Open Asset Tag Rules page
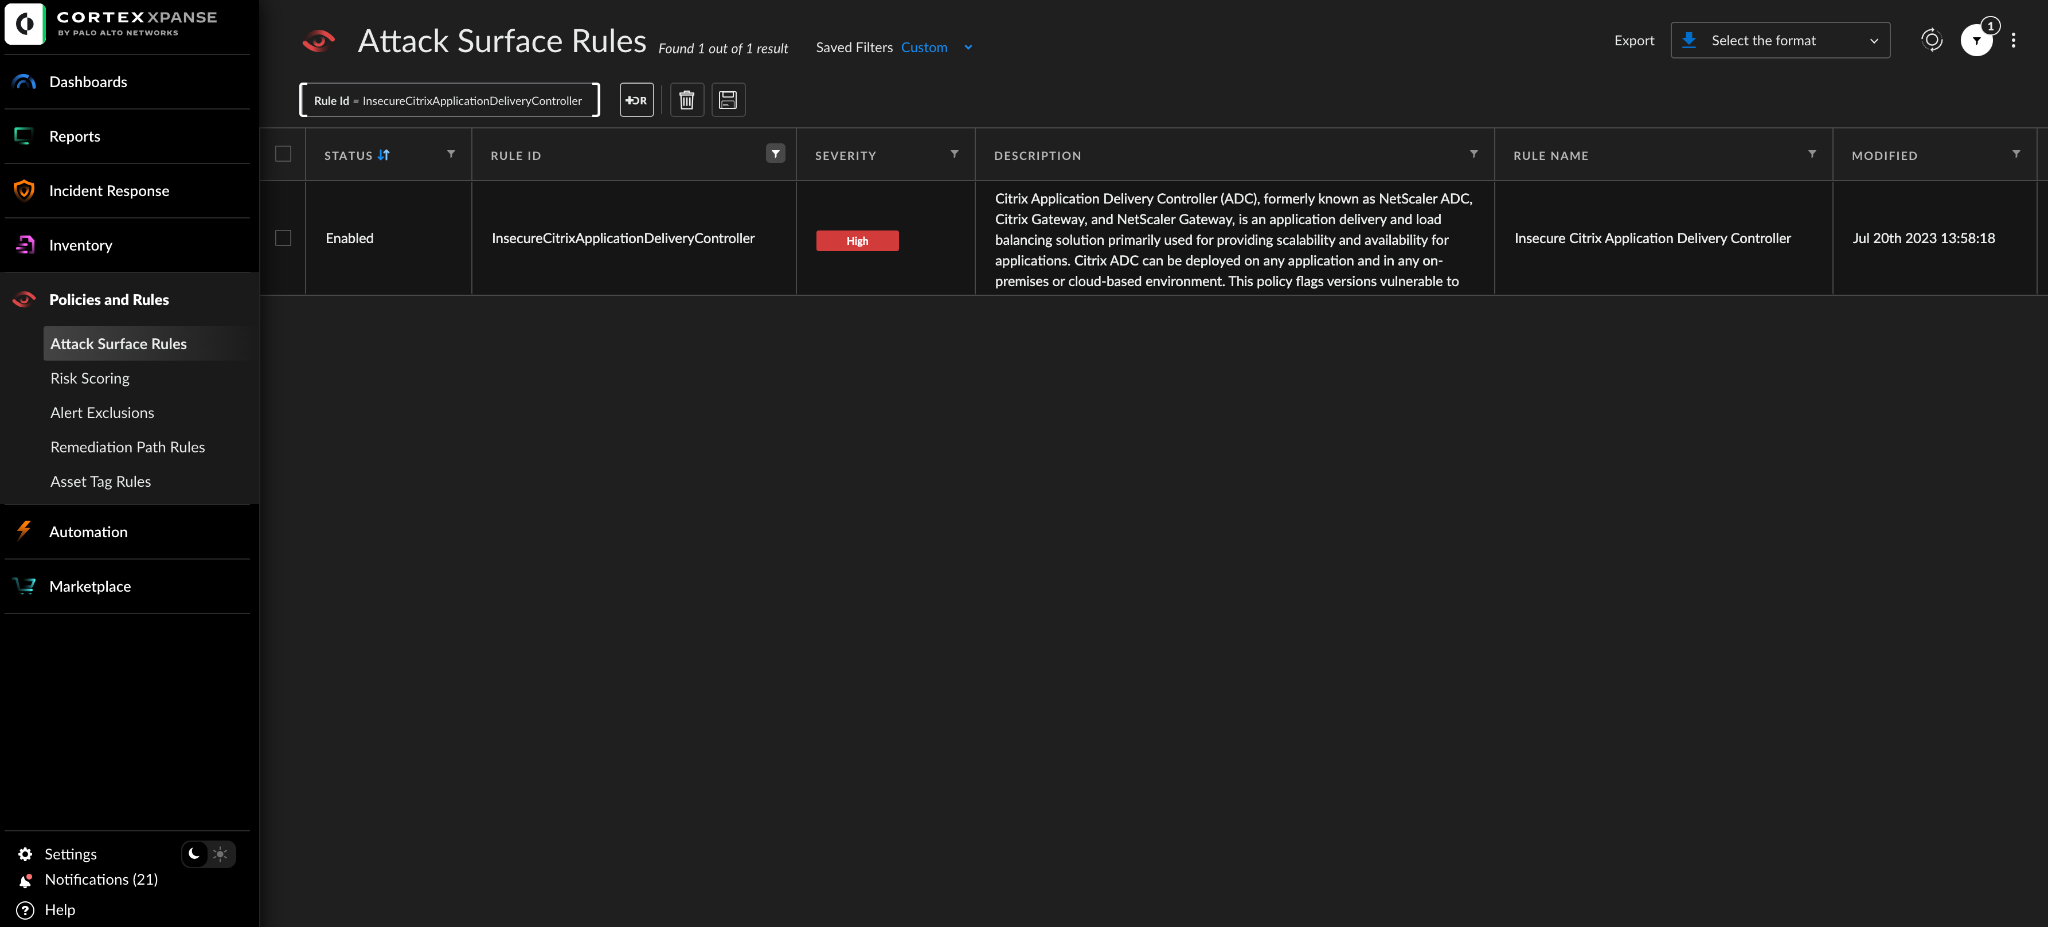Viewport: 2048px width, 927px height. pos(100,481)
